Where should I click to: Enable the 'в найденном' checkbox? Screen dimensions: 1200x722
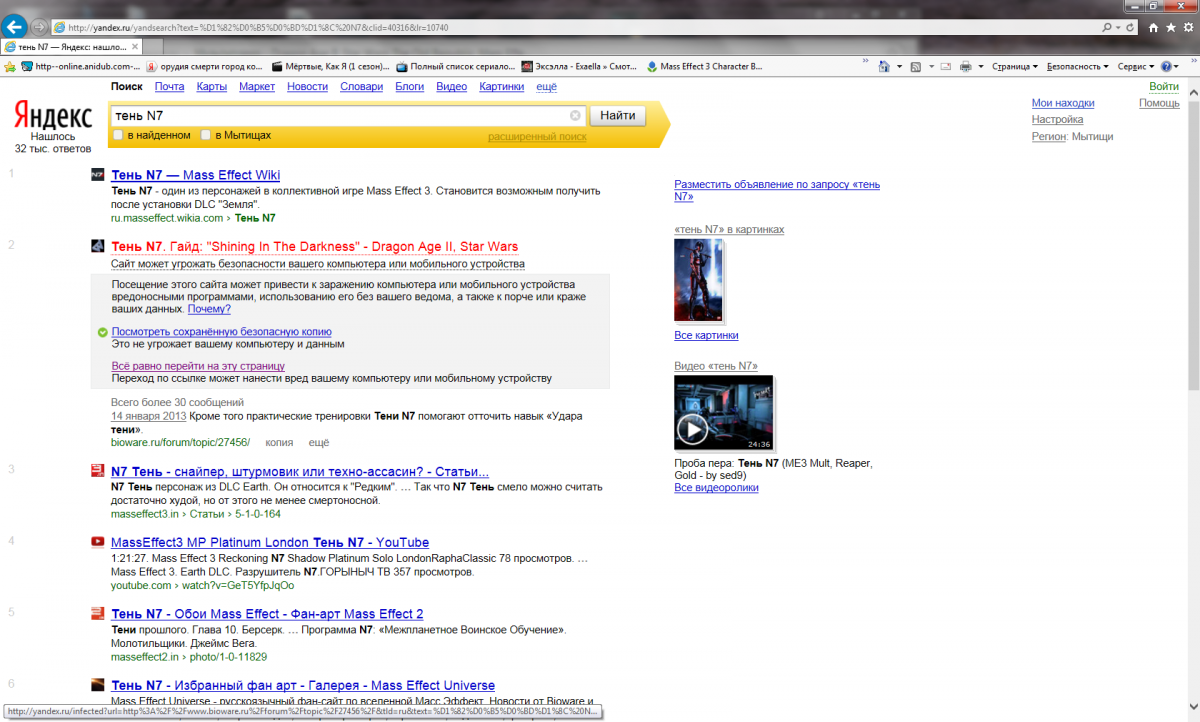[118, 135]
